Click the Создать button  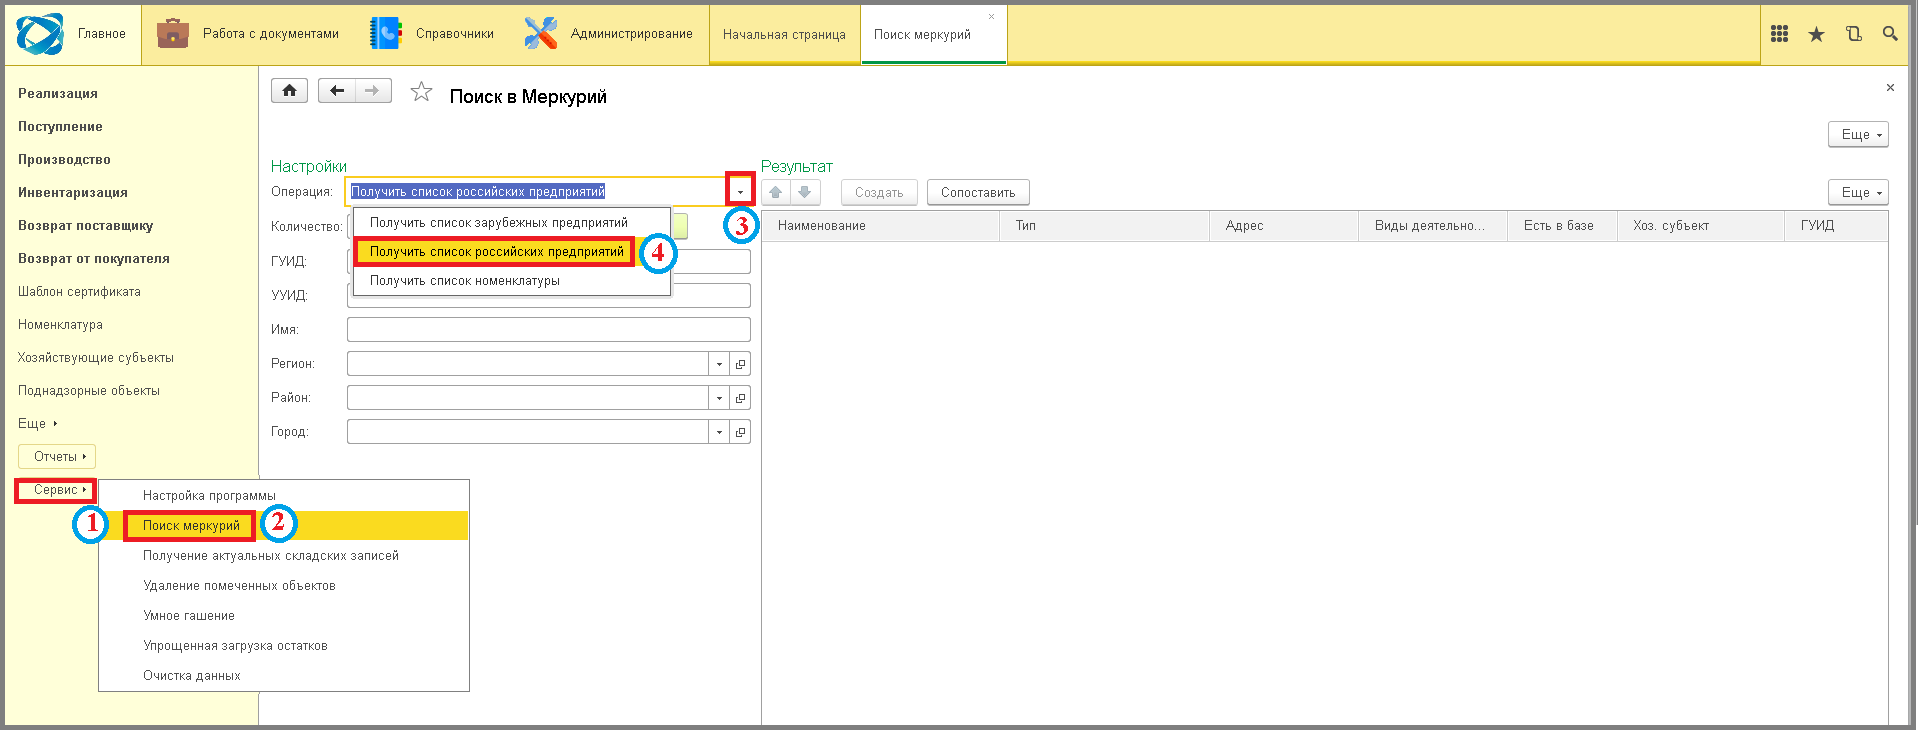[x=879, y=192]
